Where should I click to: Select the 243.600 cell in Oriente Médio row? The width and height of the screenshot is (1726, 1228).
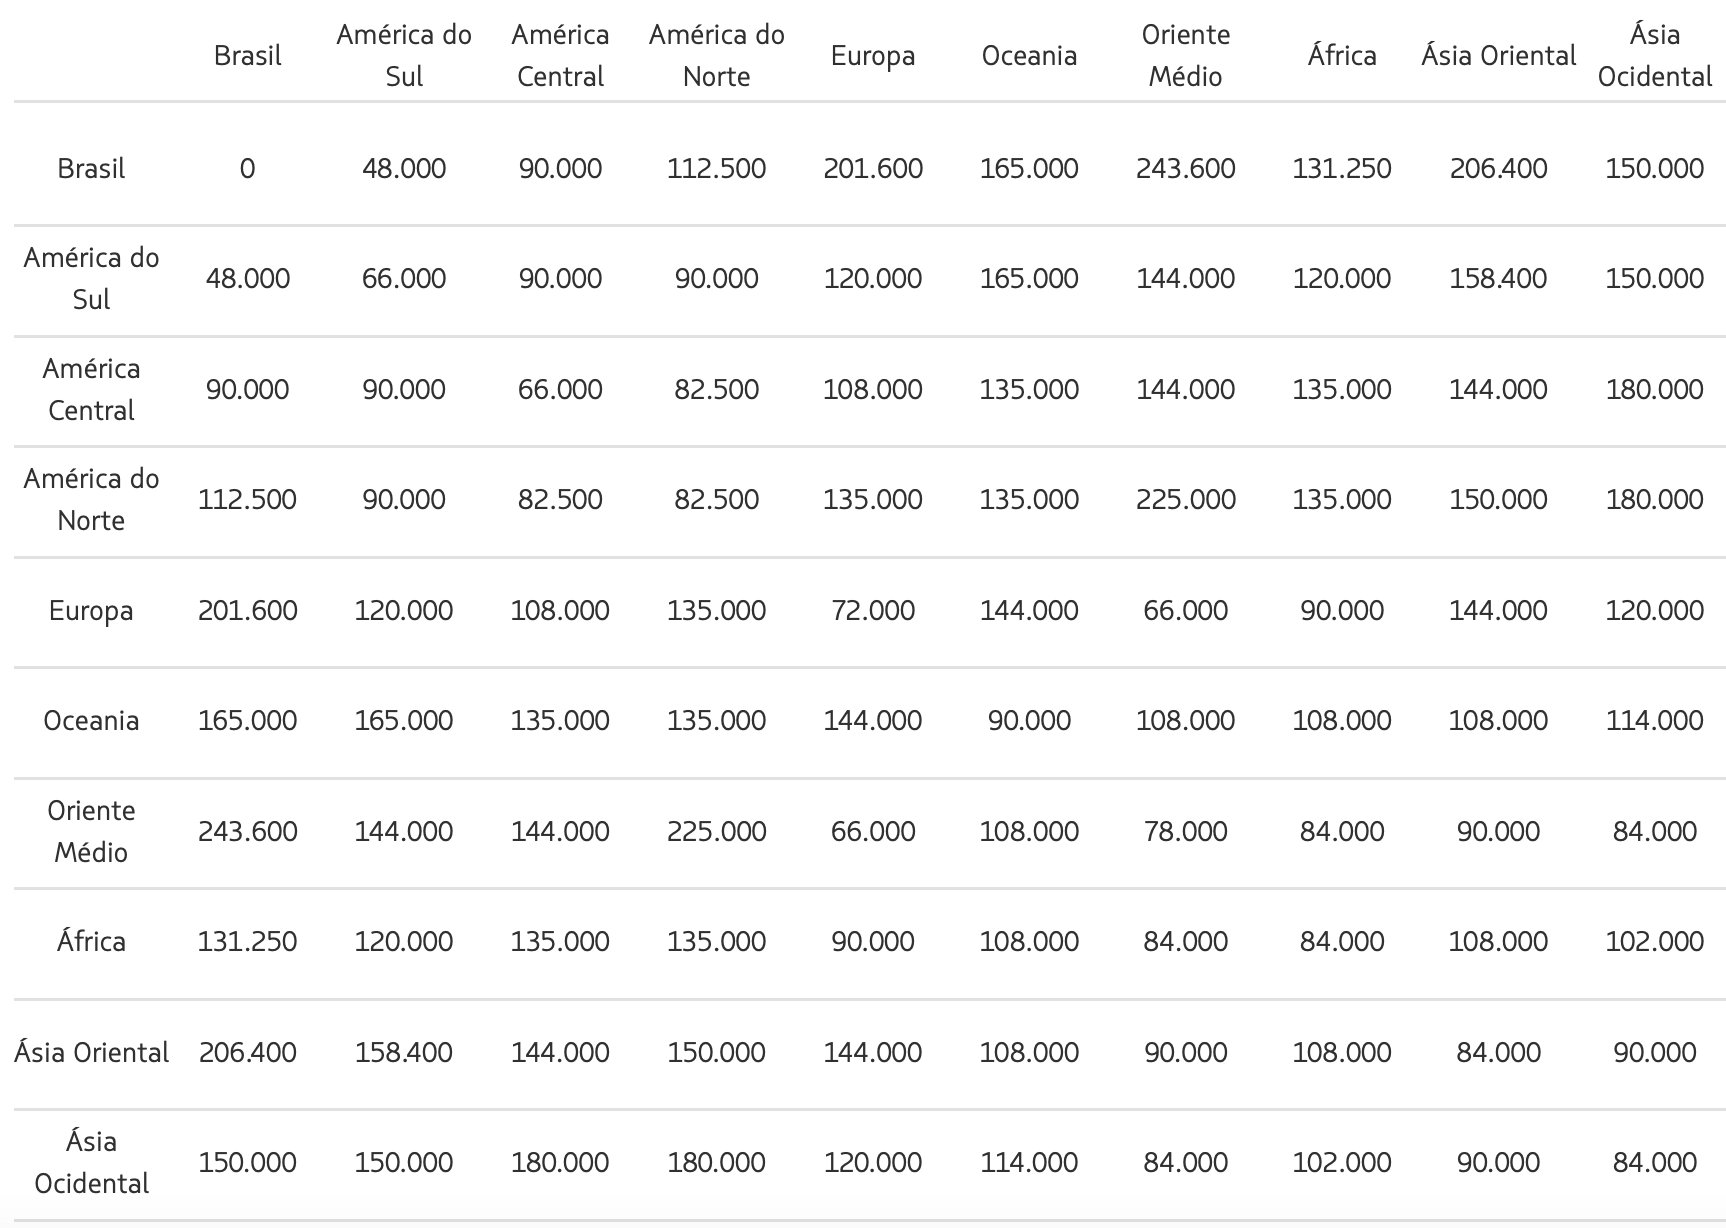tap(247, 831)
